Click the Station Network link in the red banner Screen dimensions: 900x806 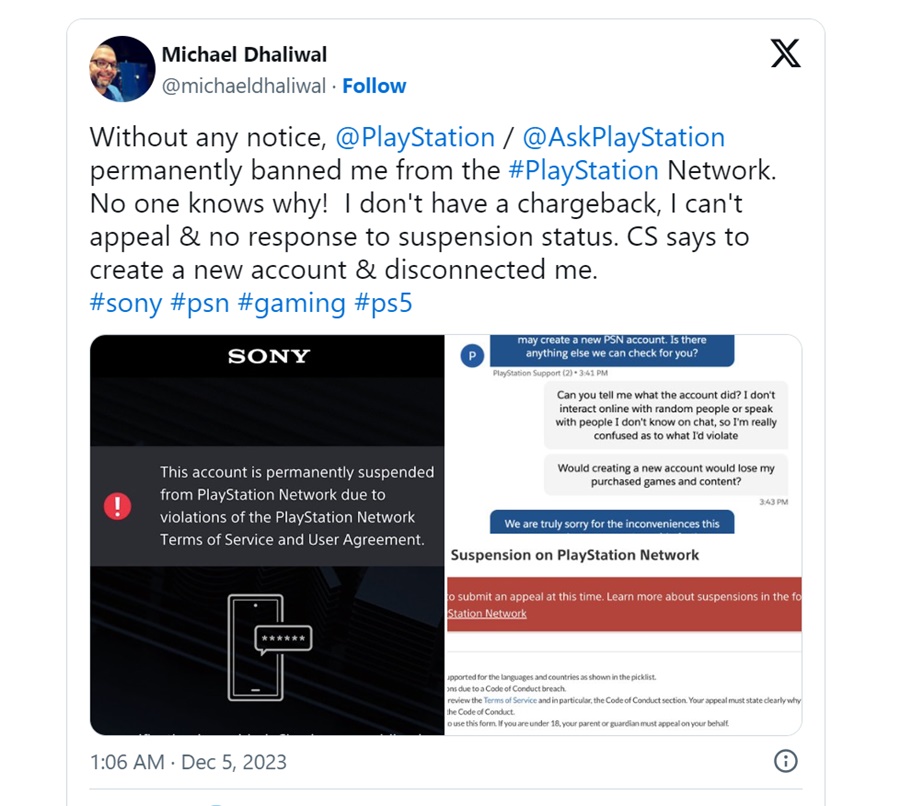coord(487,614)
